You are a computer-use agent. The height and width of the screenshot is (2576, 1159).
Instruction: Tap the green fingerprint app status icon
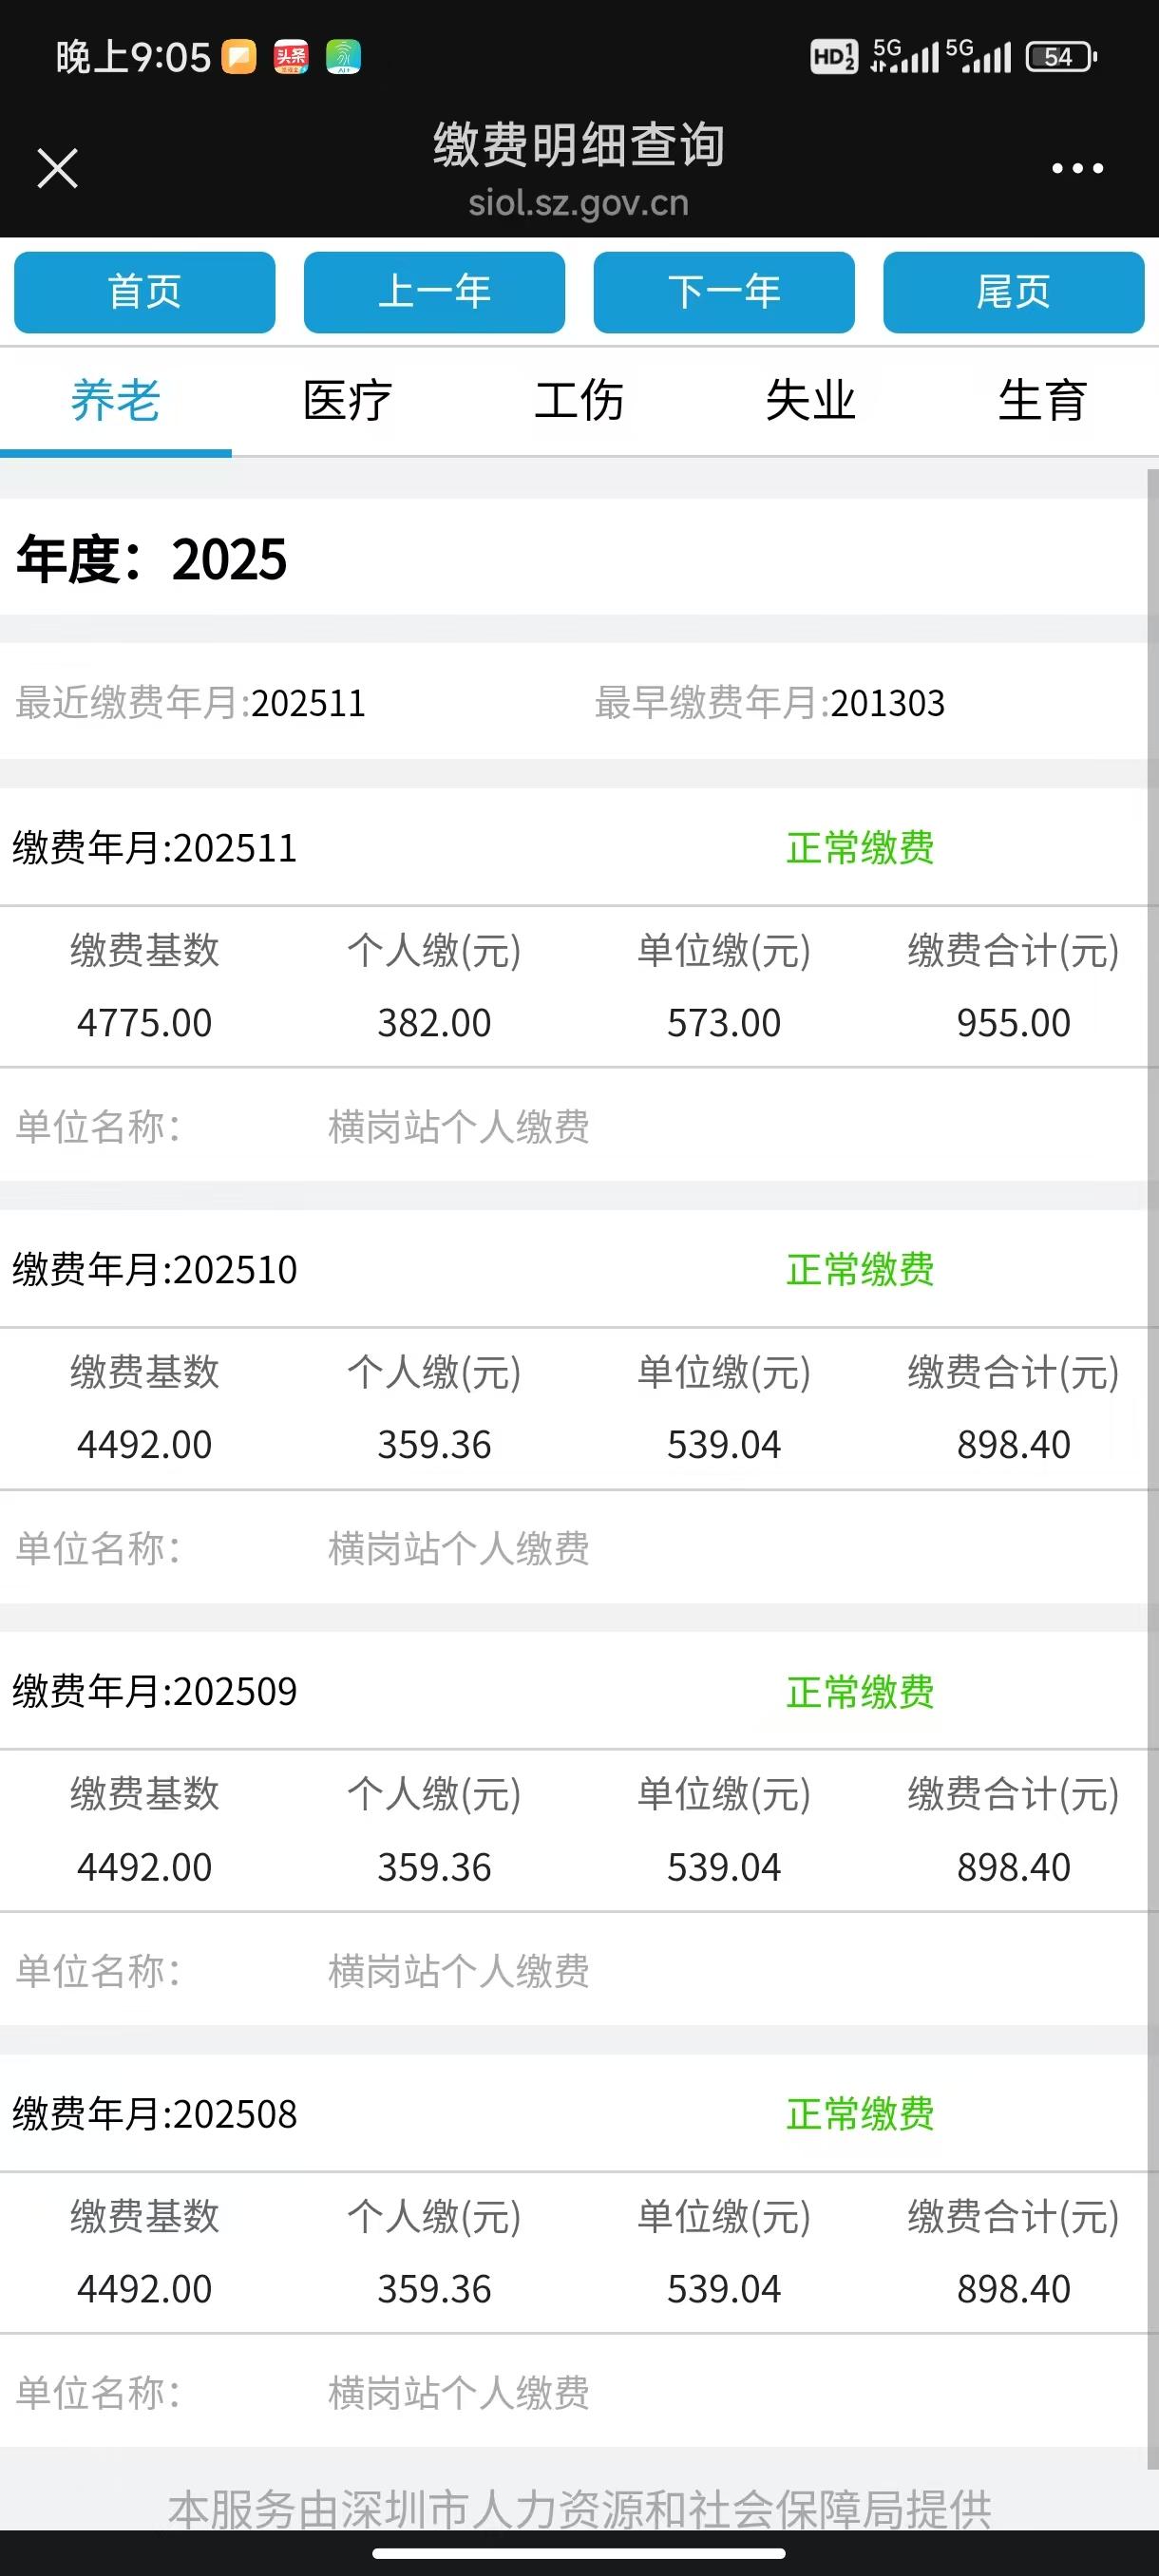pyautogui.click(x=343, y=57)
